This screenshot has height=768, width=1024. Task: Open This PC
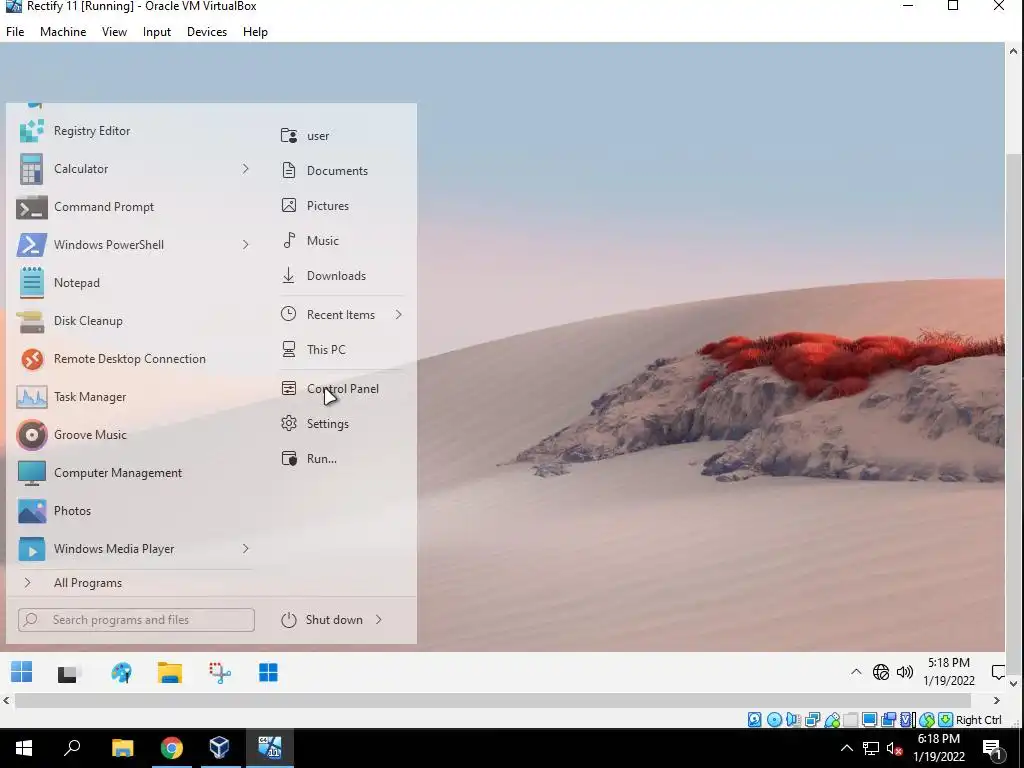(x=326, y=349)
